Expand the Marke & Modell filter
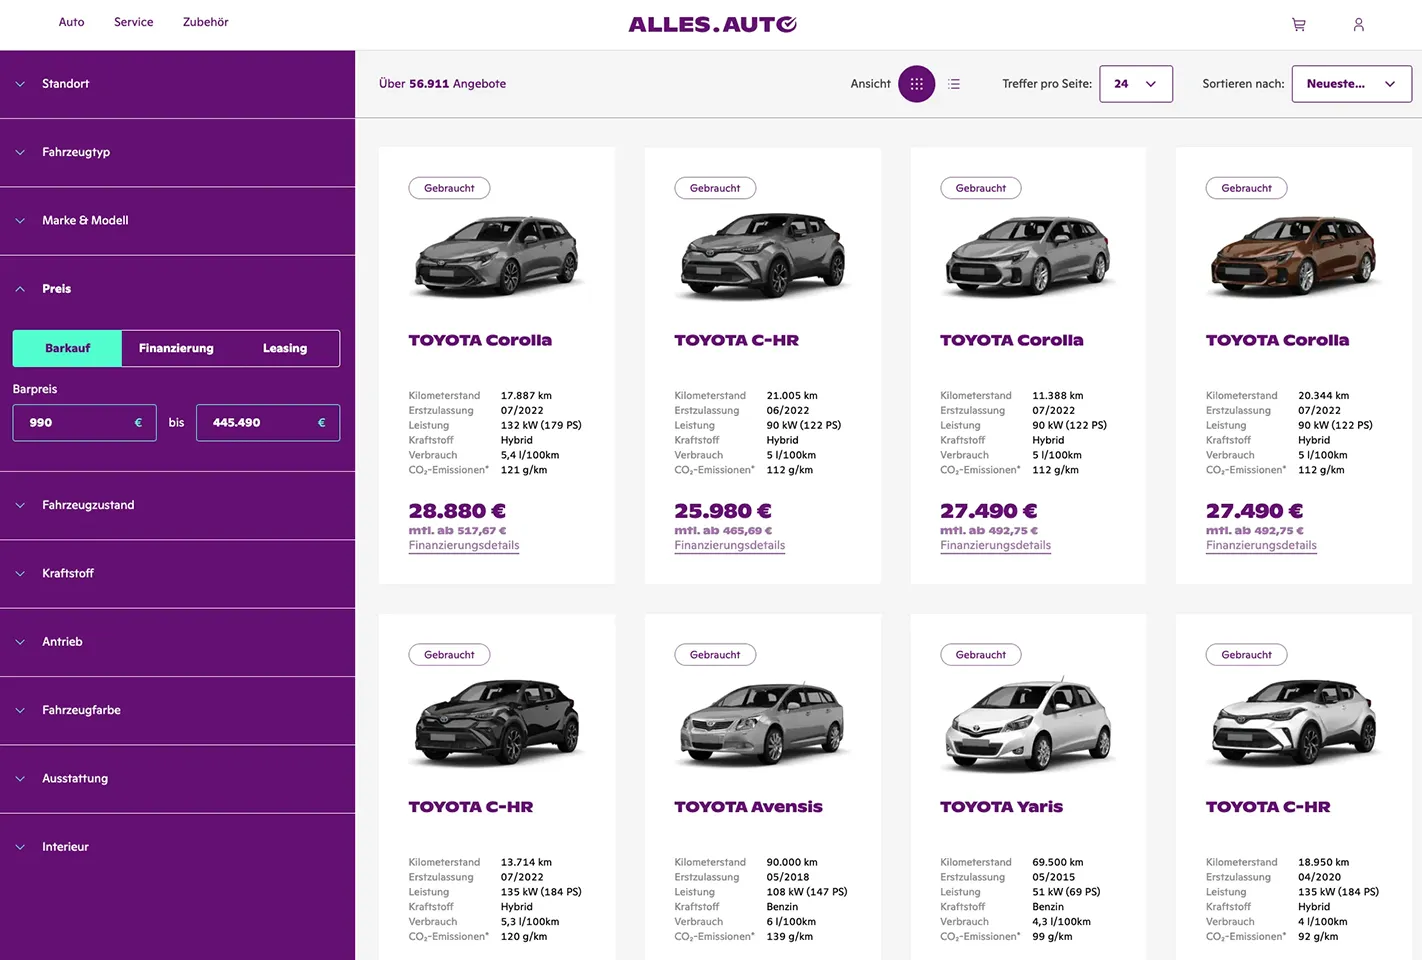The image size is (1422, 960). pos(177,220)
